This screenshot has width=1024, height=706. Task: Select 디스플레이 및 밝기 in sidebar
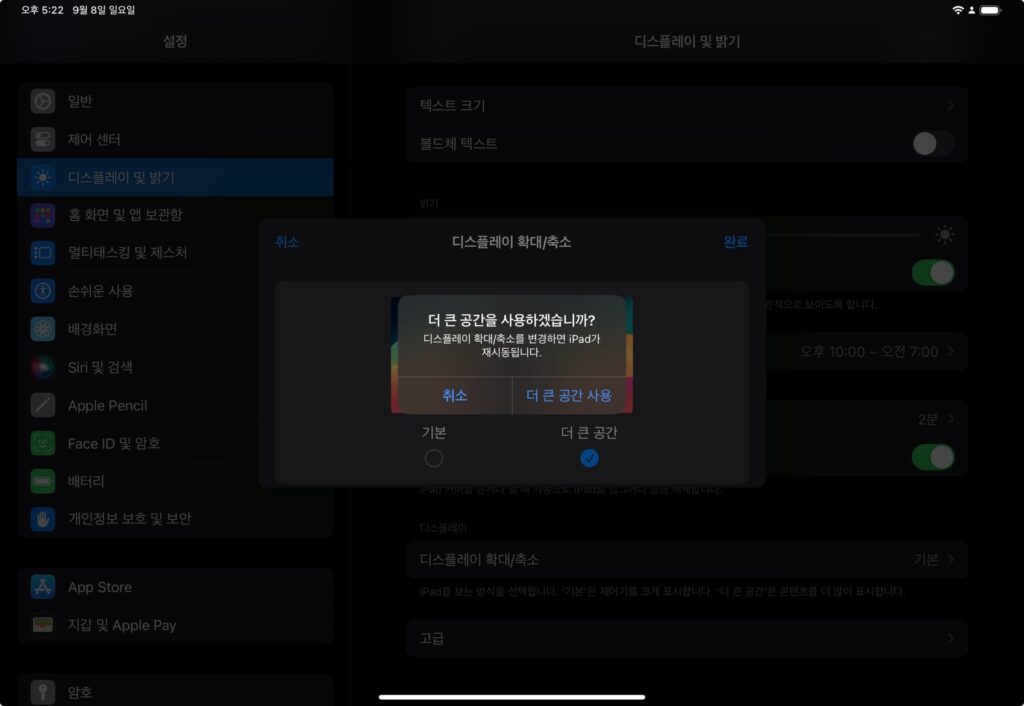(175, 177)
